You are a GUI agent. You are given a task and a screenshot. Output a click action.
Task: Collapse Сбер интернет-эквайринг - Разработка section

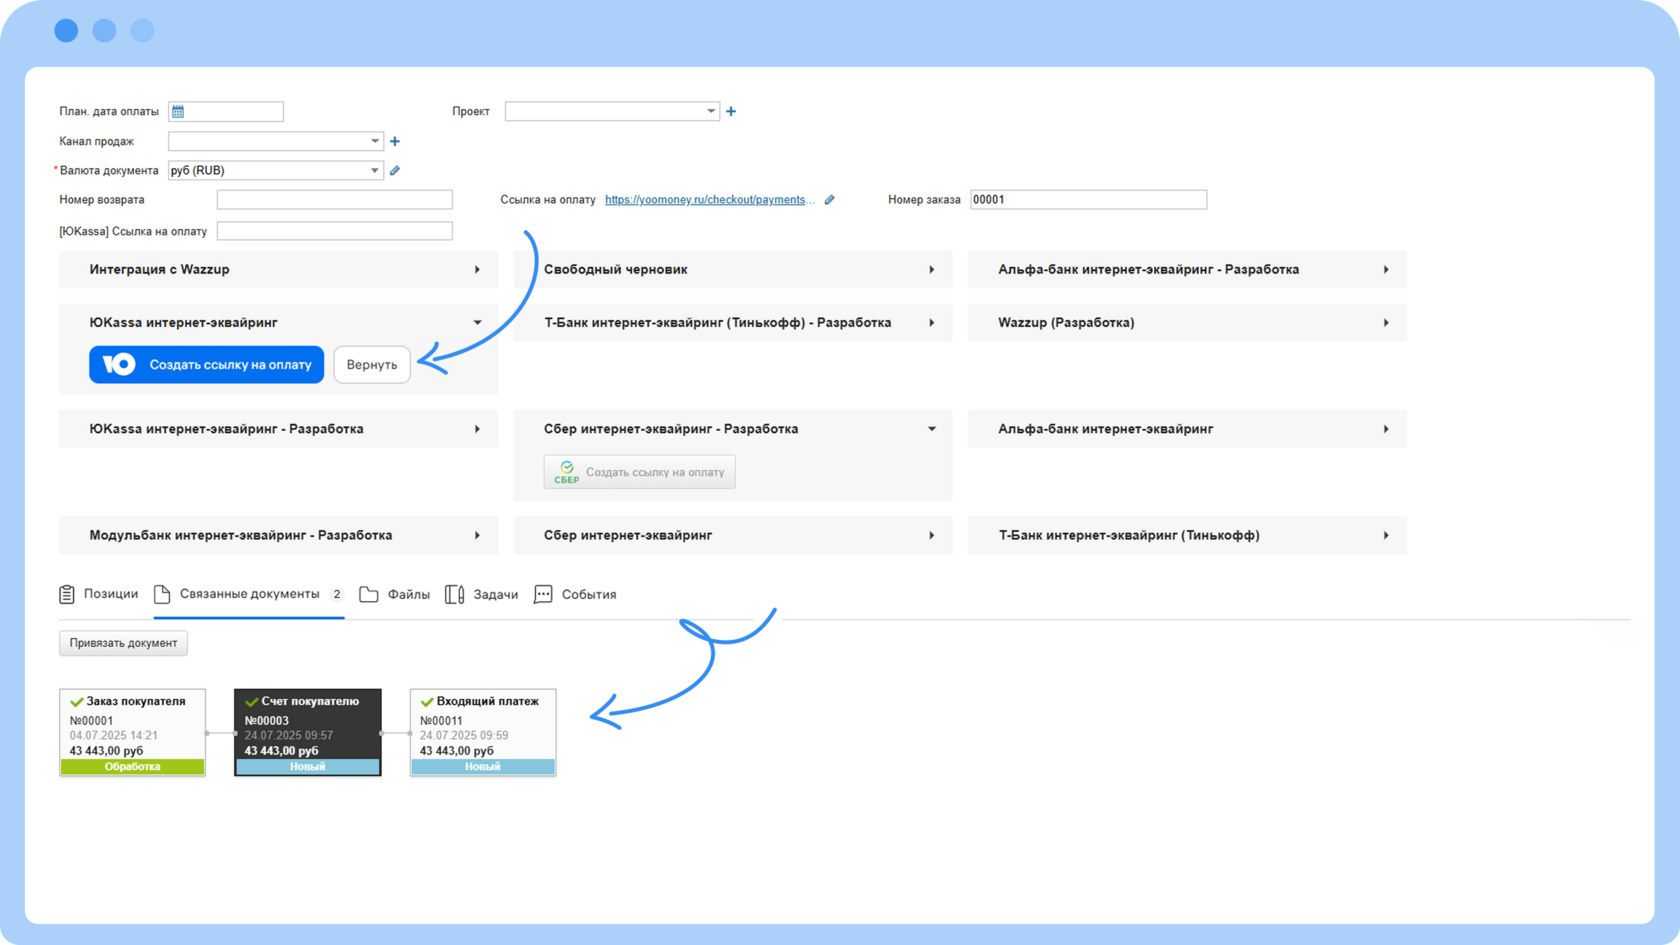coord(733,429)
